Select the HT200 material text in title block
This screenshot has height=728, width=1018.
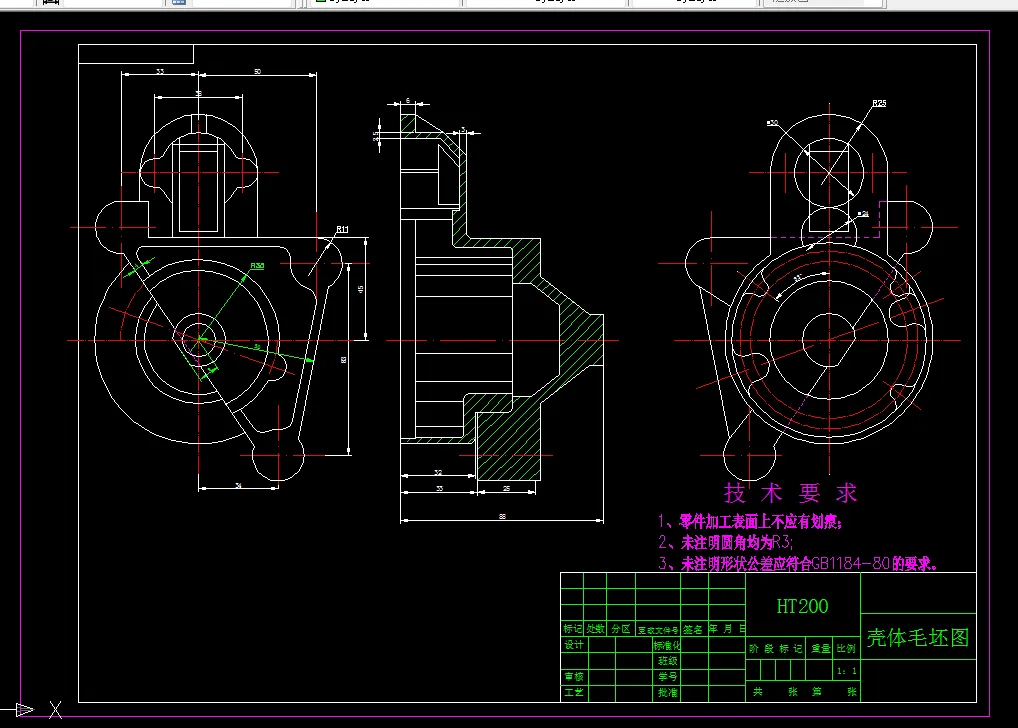tap(802, 607)
